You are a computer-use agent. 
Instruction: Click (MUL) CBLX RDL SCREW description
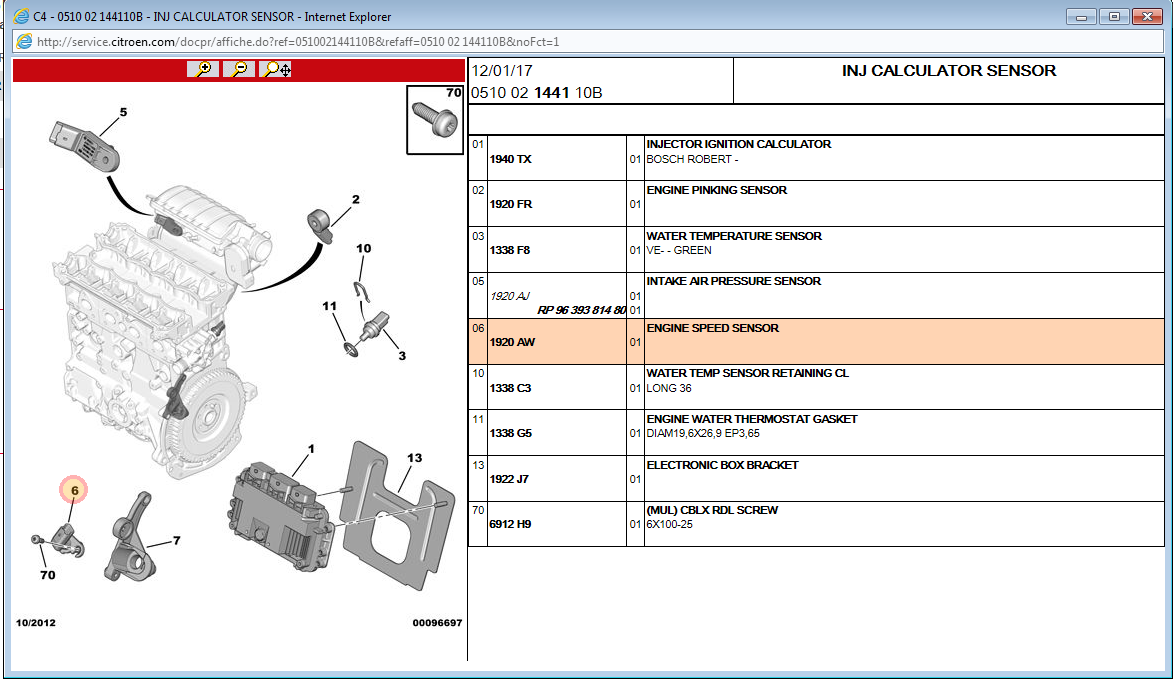(712, 510)
